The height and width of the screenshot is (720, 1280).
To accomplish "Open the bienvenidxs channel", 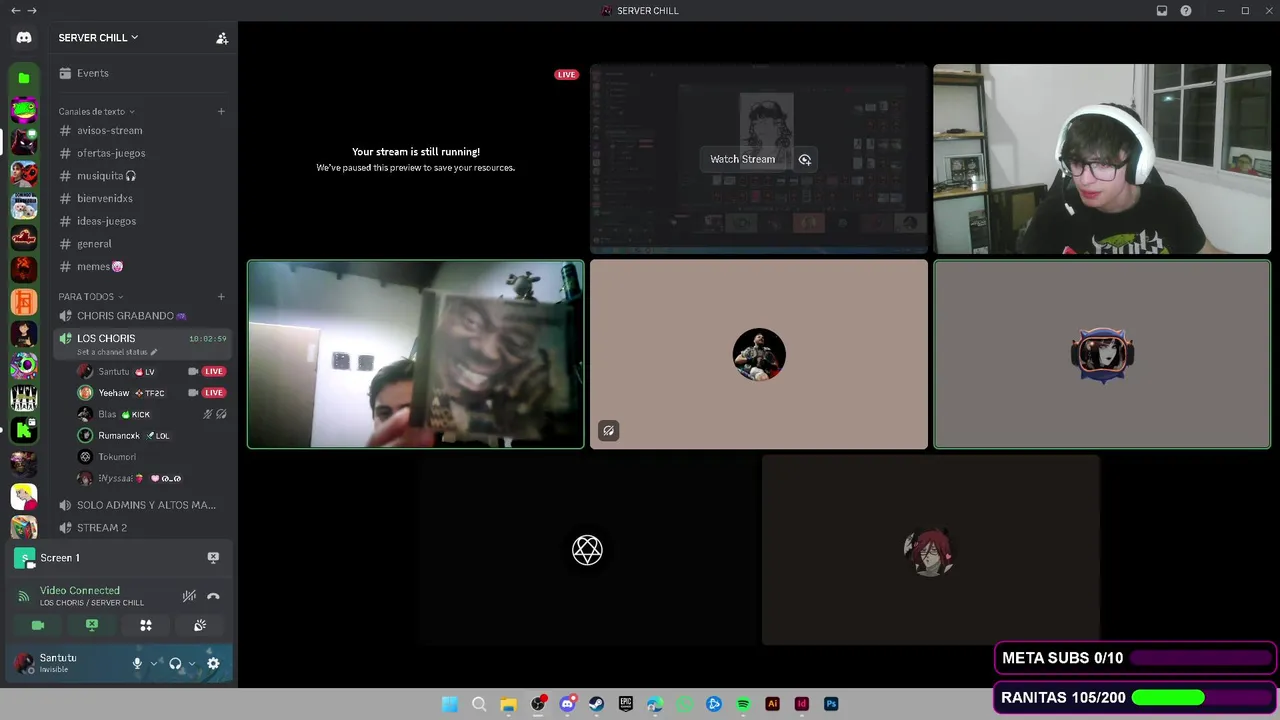I will coord(143,198).
